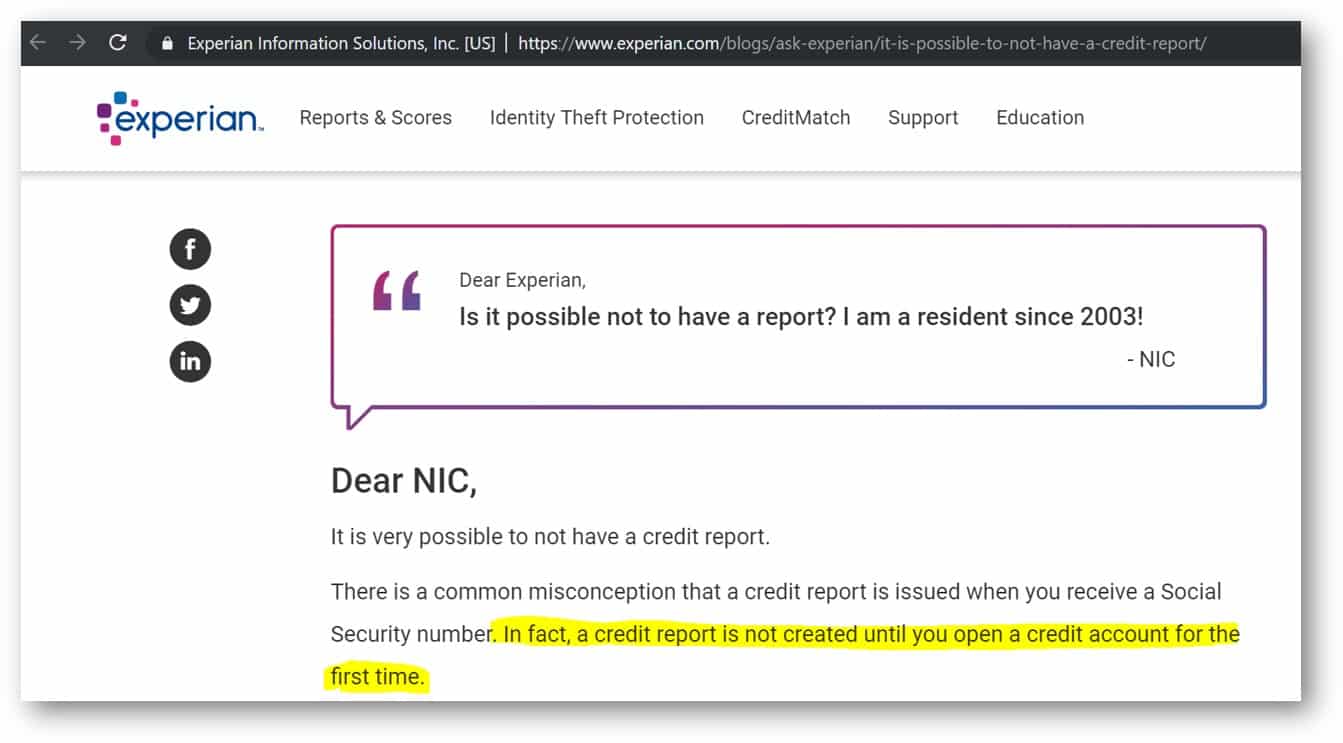Open the Support menu item
Screen dimensions: 1343x743
coord(923,118)
